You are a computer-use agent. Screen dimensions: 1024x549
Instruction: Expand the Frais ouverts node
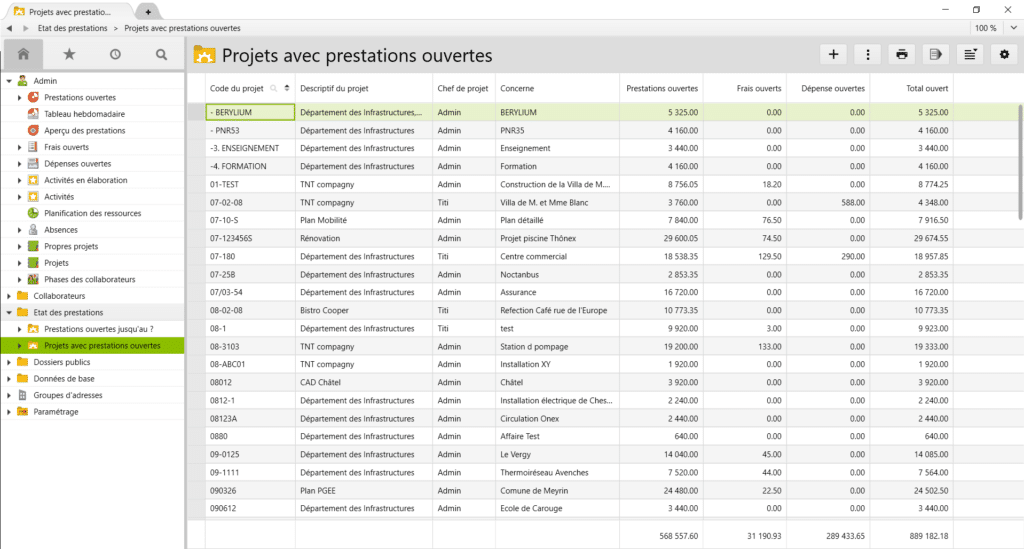[20, 147]
